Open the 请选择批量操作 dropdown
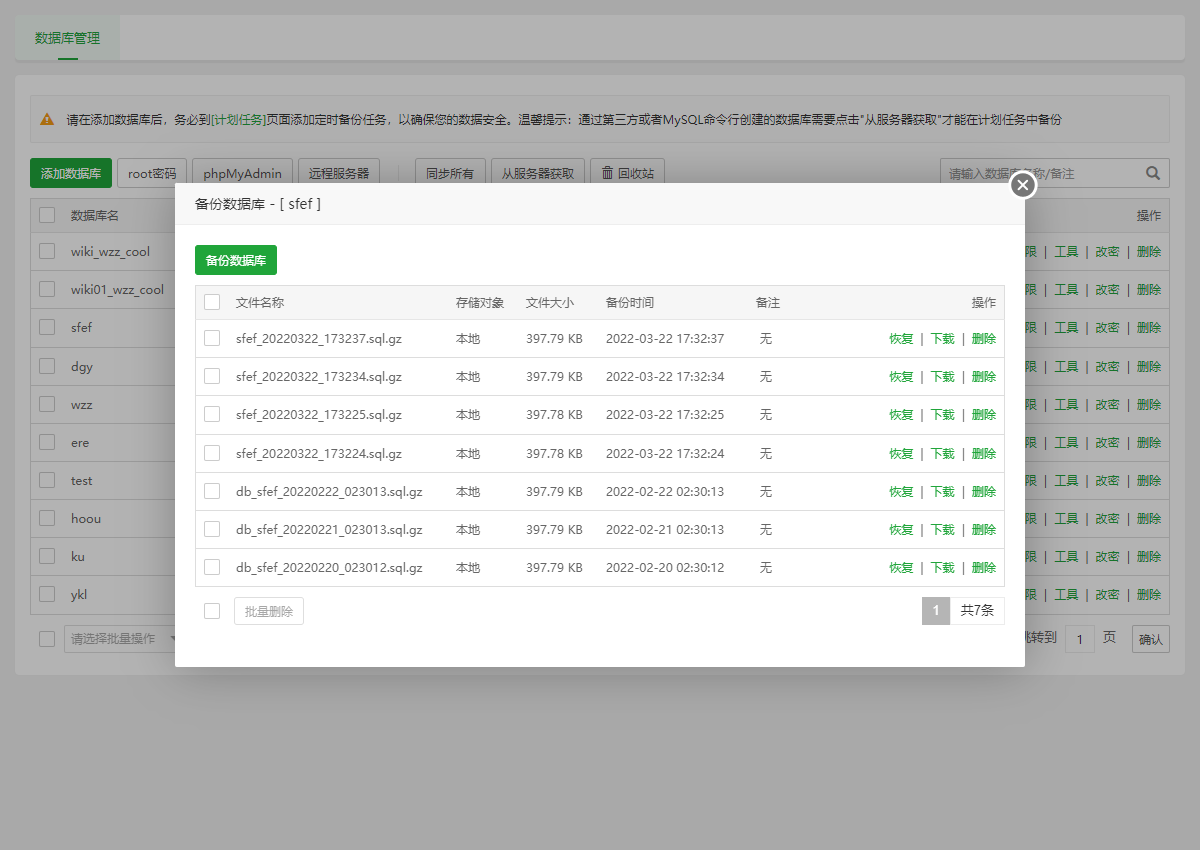The height and width of the screenshot is (850, 1200). pyautogui.click(x=120, y=639)
